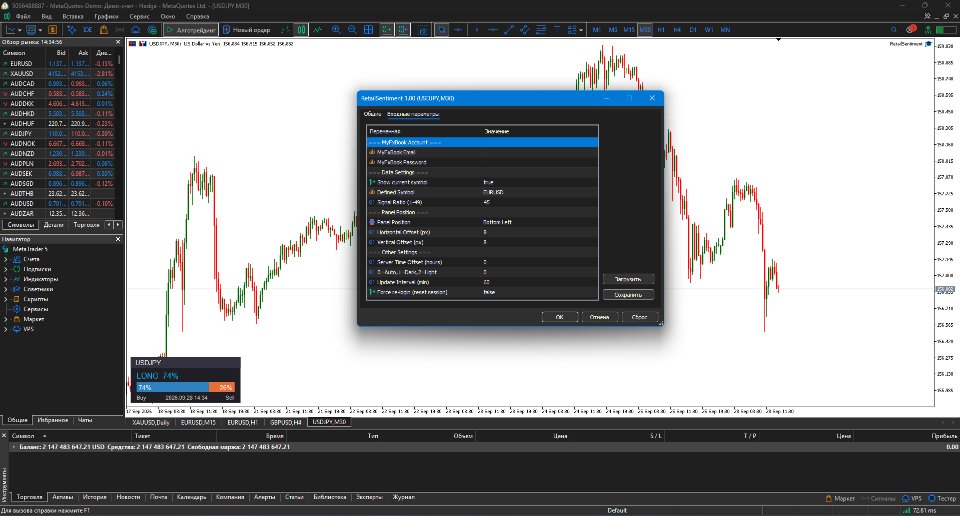Open the objects list dropdown arrow in toolbar
Screen dimensions: 960x516
[580, 29]
